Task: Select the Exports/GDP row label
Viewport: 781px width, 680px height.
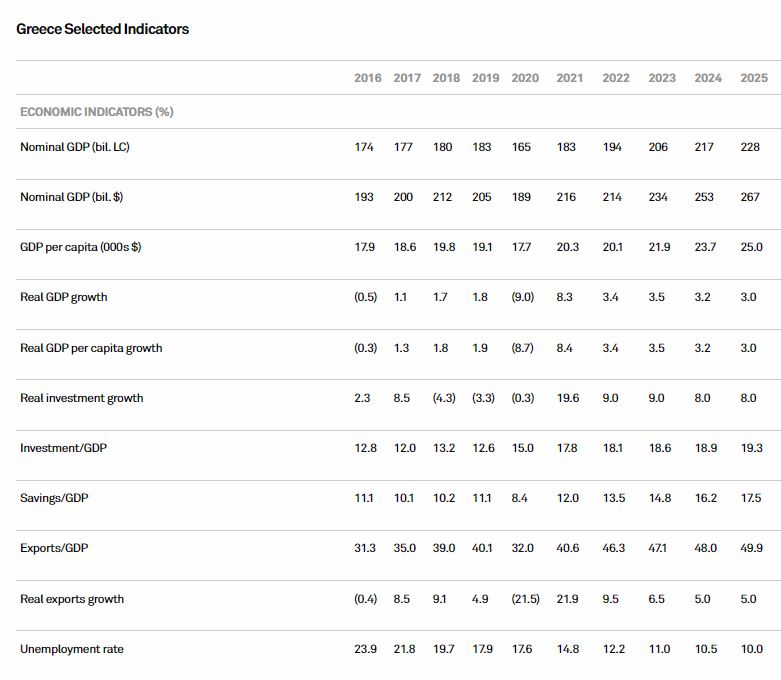Action: (54, 548)
